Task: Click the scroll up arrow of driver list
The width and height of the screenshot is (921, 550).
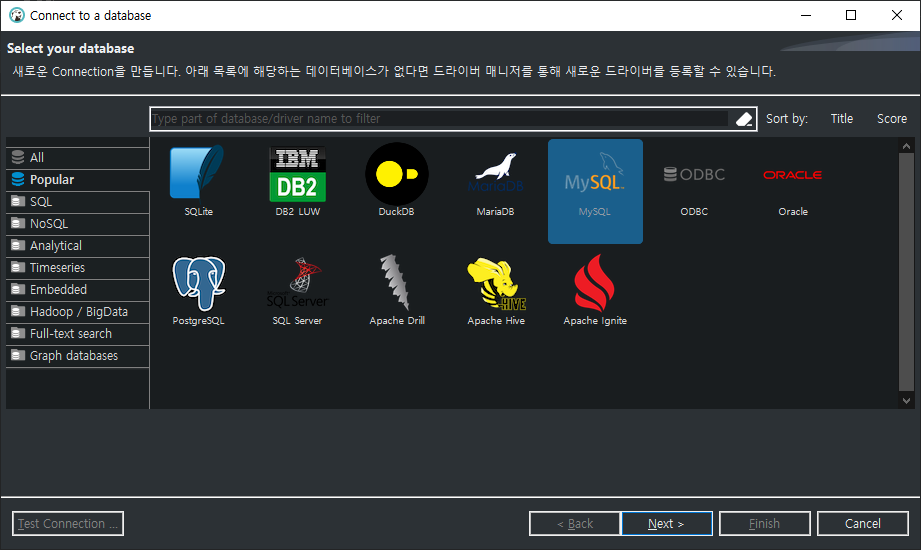Action: coord(906,146)
